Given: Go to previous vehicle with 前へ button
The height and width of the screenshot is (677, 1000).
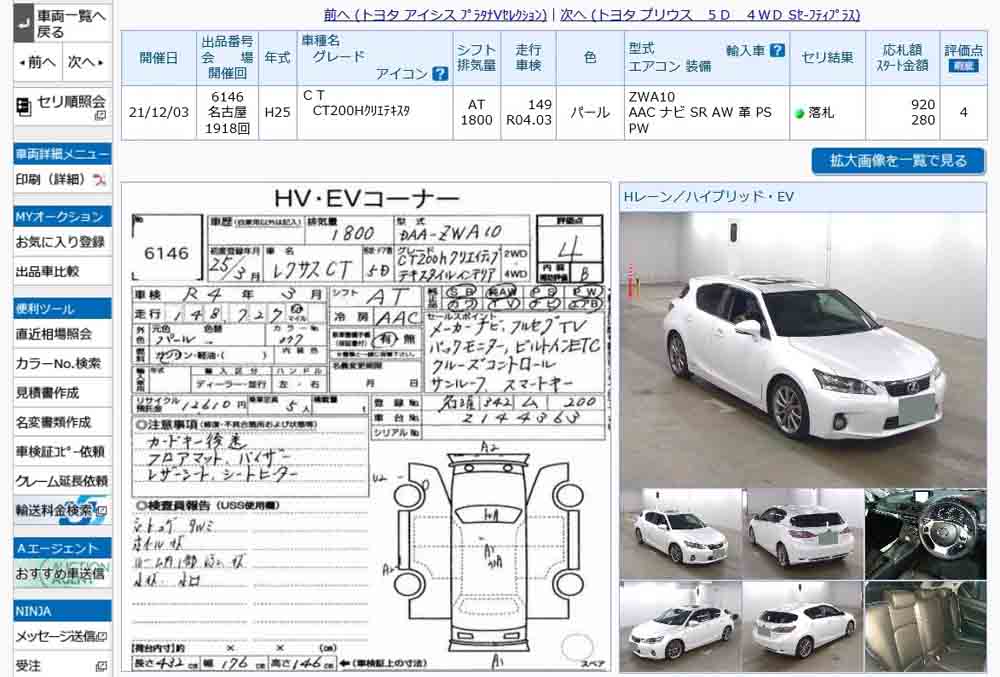Looking at the screenshot, I should 37,62.
